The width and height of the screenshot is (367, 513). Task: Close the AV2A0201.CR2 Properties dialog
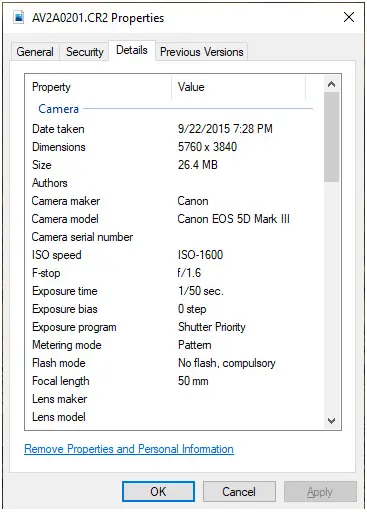(x=349, y=17)
